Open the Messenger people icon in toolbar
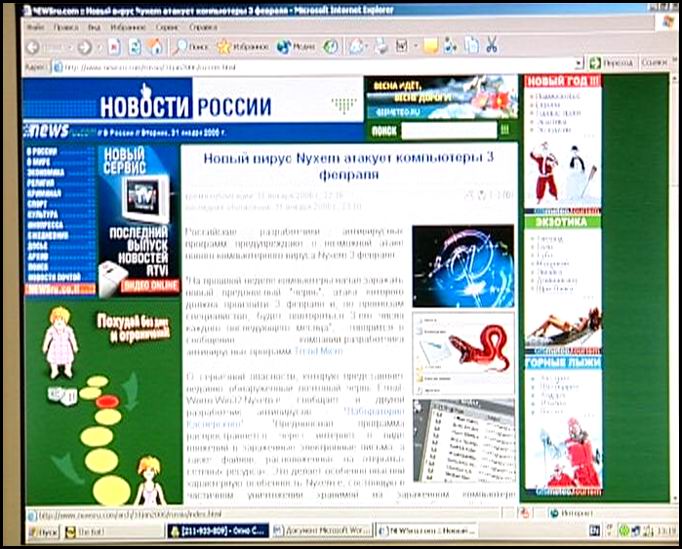This screenshot has width=682, height=549. (x=451, y=46)
